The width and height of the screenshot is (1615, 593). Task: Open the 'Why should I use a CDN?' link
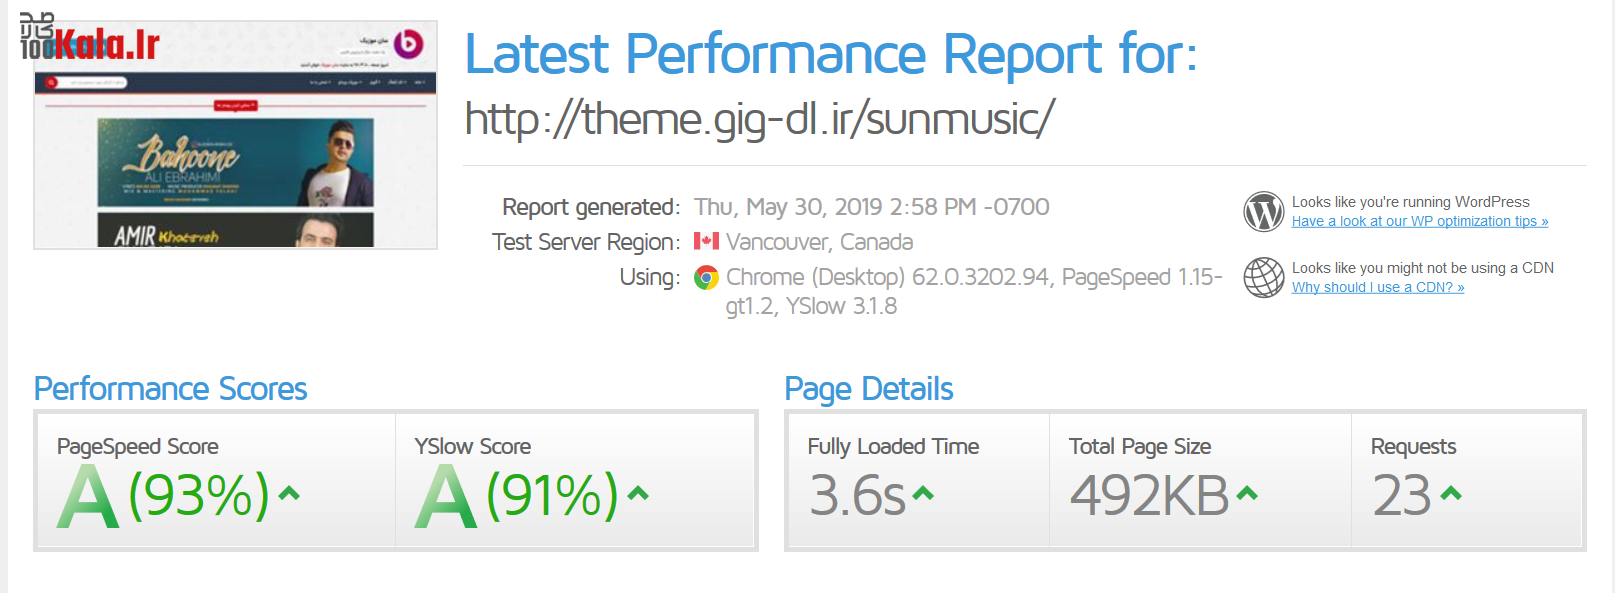tap(1377, 288)
